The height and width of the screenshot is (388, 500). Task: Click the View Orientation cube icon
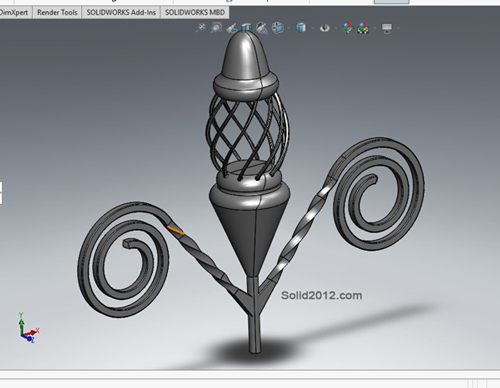tap(277, 28)
